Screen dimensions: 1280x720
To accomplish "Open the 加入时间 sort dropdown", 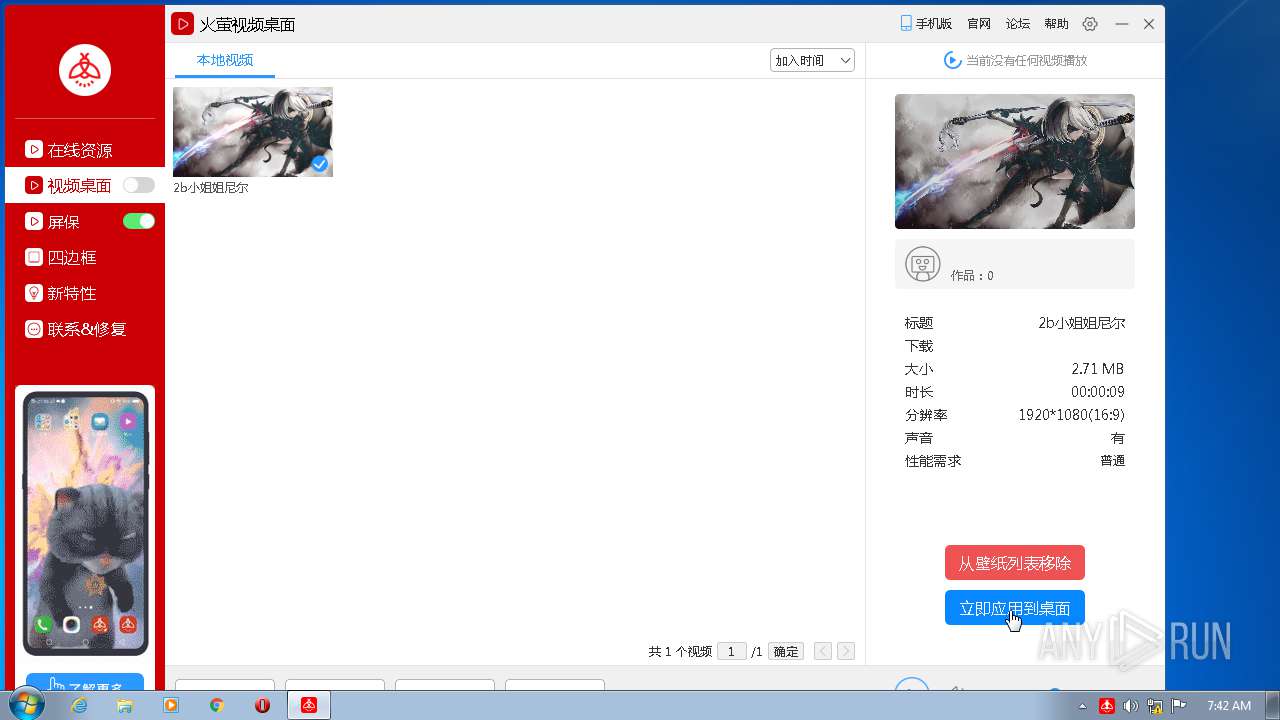I will point(812,60).
